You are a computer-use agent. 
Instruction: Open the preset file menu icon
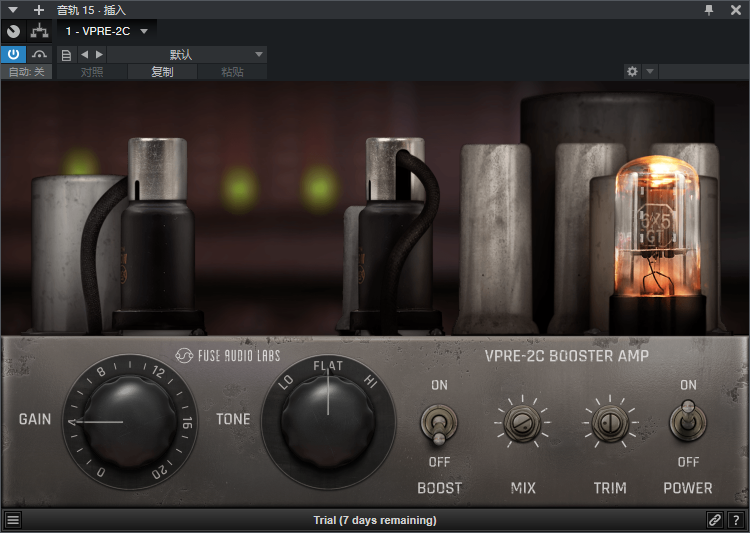click(x=66, y=55)
